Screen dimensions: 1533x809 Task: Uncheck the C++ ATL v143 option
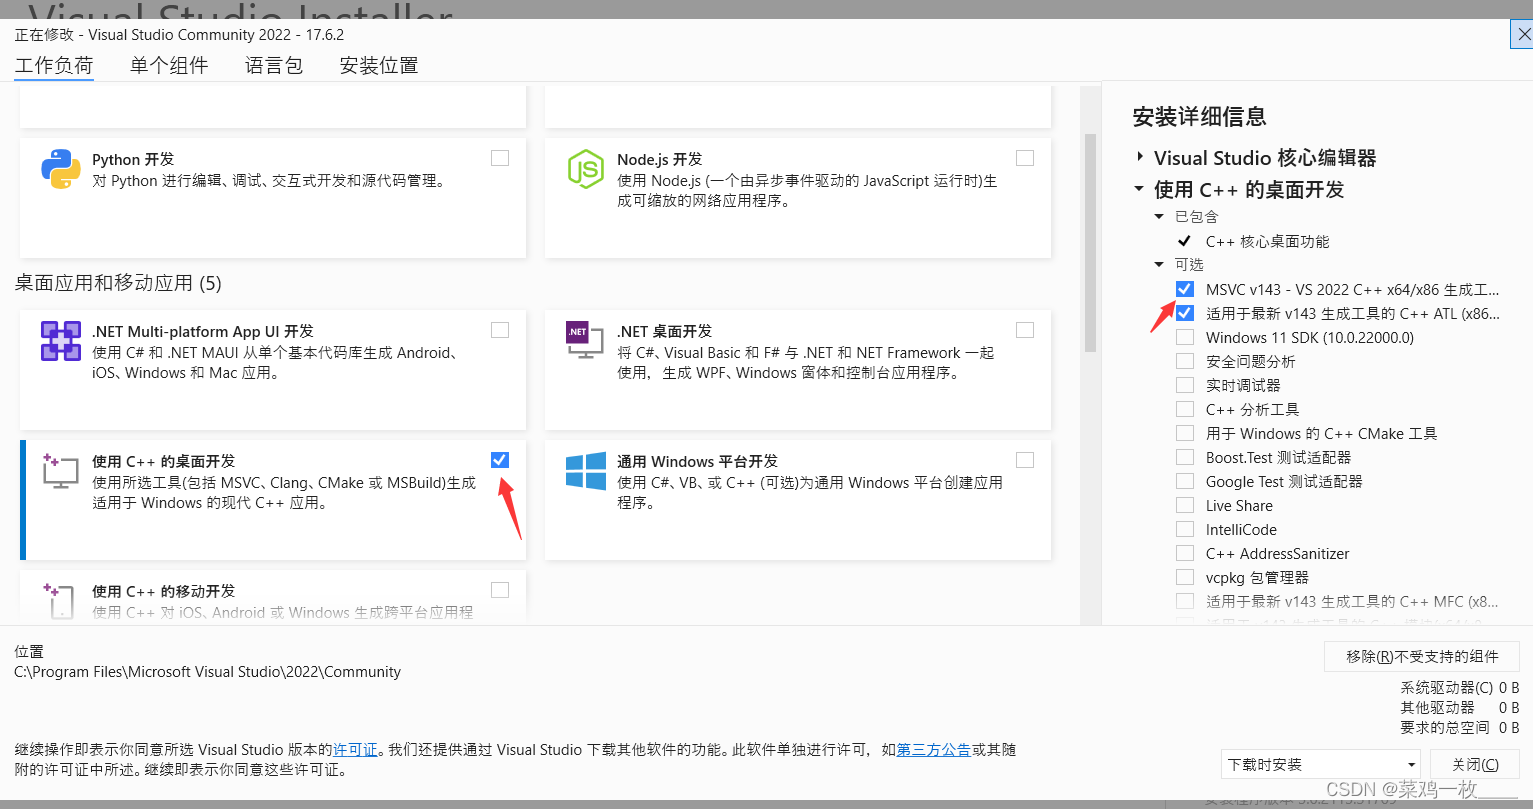pos(1185,313)
